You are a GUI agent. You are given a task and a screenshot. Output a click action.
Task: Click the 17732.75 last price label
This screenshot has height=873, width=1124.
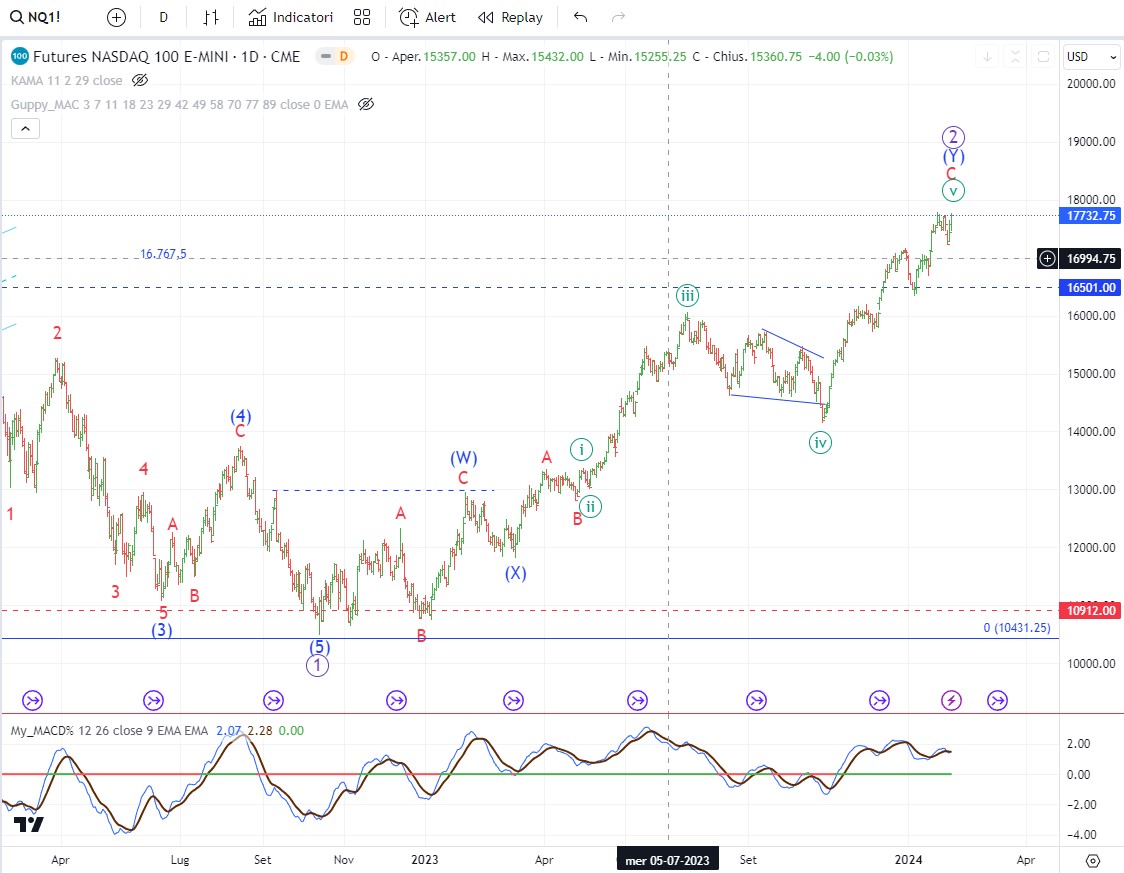point(1090,215)
